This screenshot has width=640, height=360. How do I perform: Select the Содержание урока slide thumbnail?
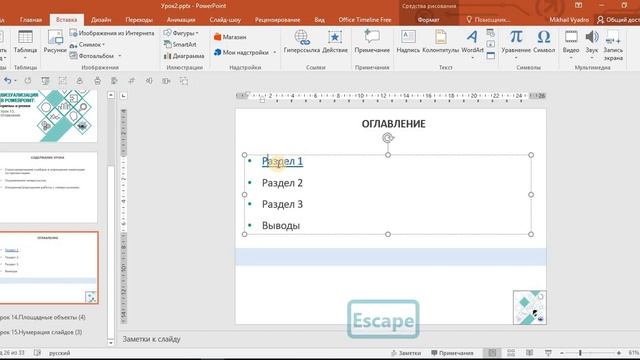(x=49, y=187)
